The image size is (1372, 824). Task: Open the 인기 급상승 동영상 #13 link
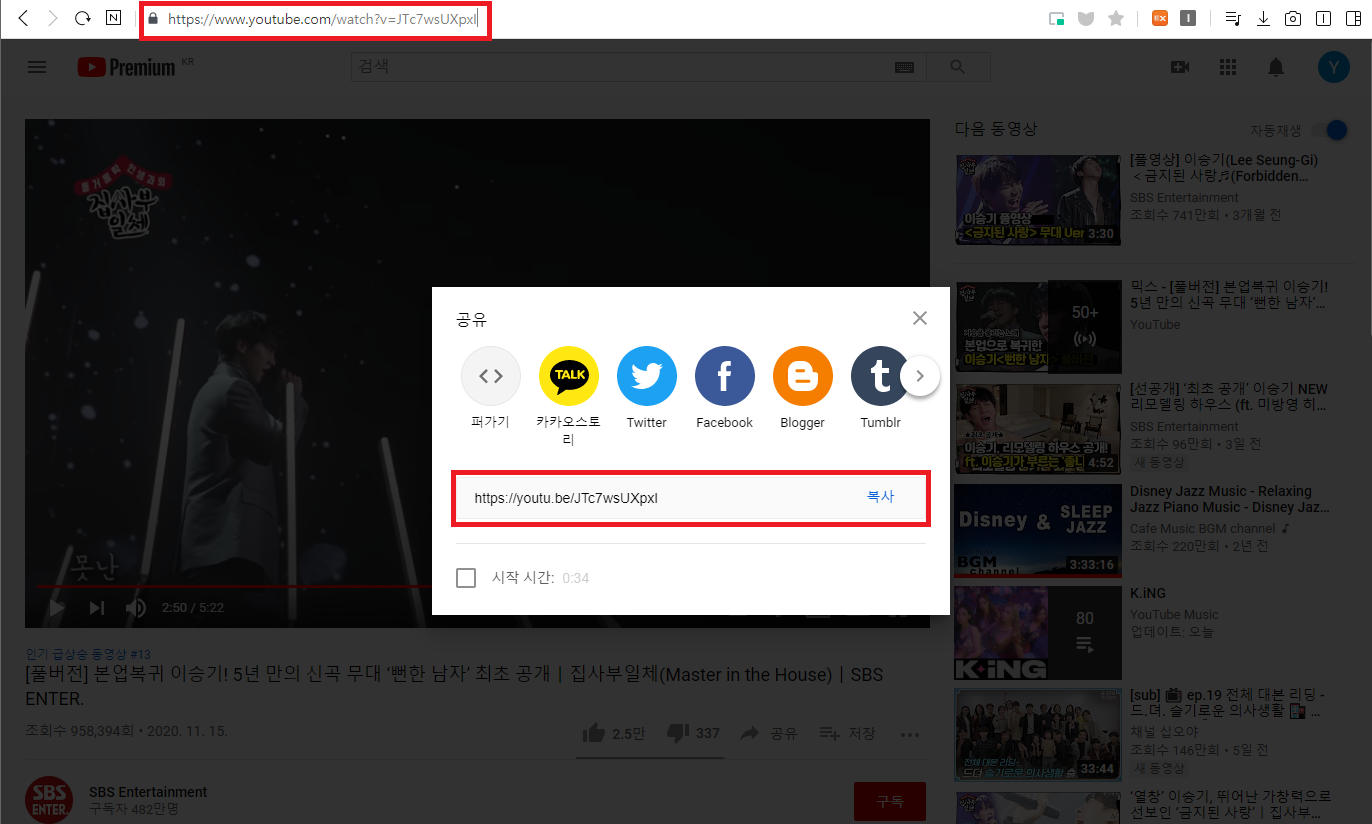(88, 653)
